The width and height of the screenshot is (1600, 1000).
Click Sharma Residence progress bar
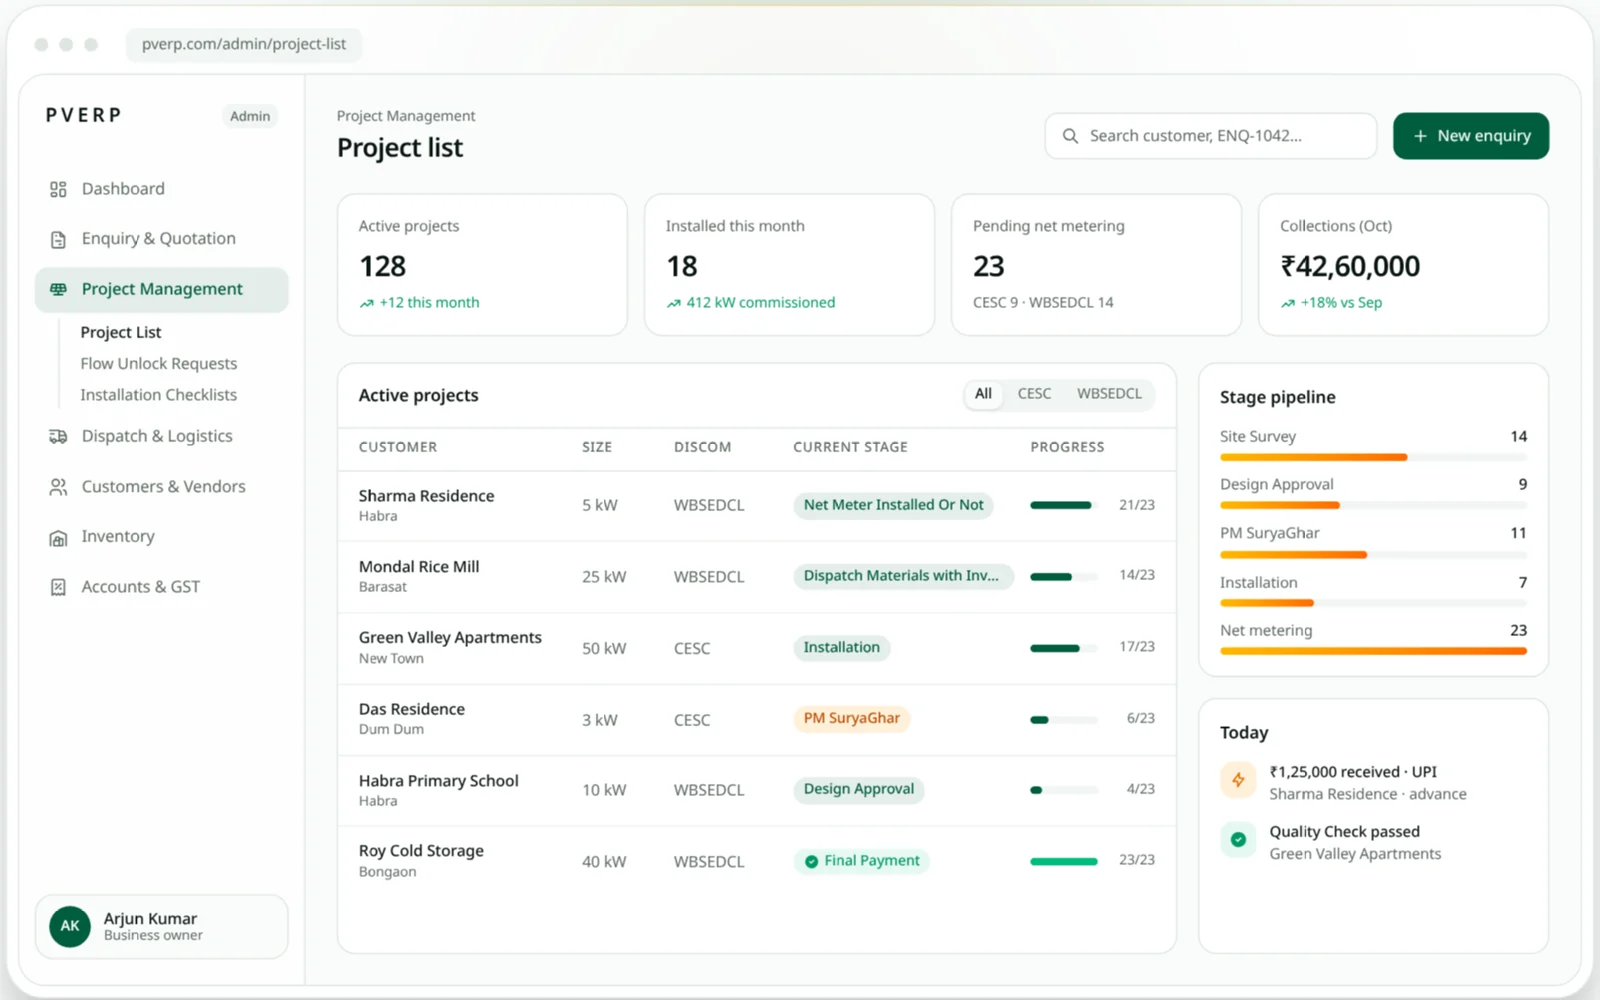tap(1063, 505)
